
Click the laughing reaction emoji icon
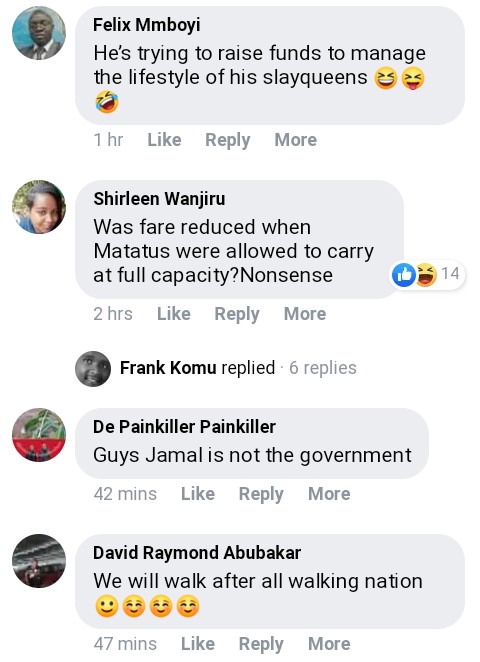tap(426, 274)
